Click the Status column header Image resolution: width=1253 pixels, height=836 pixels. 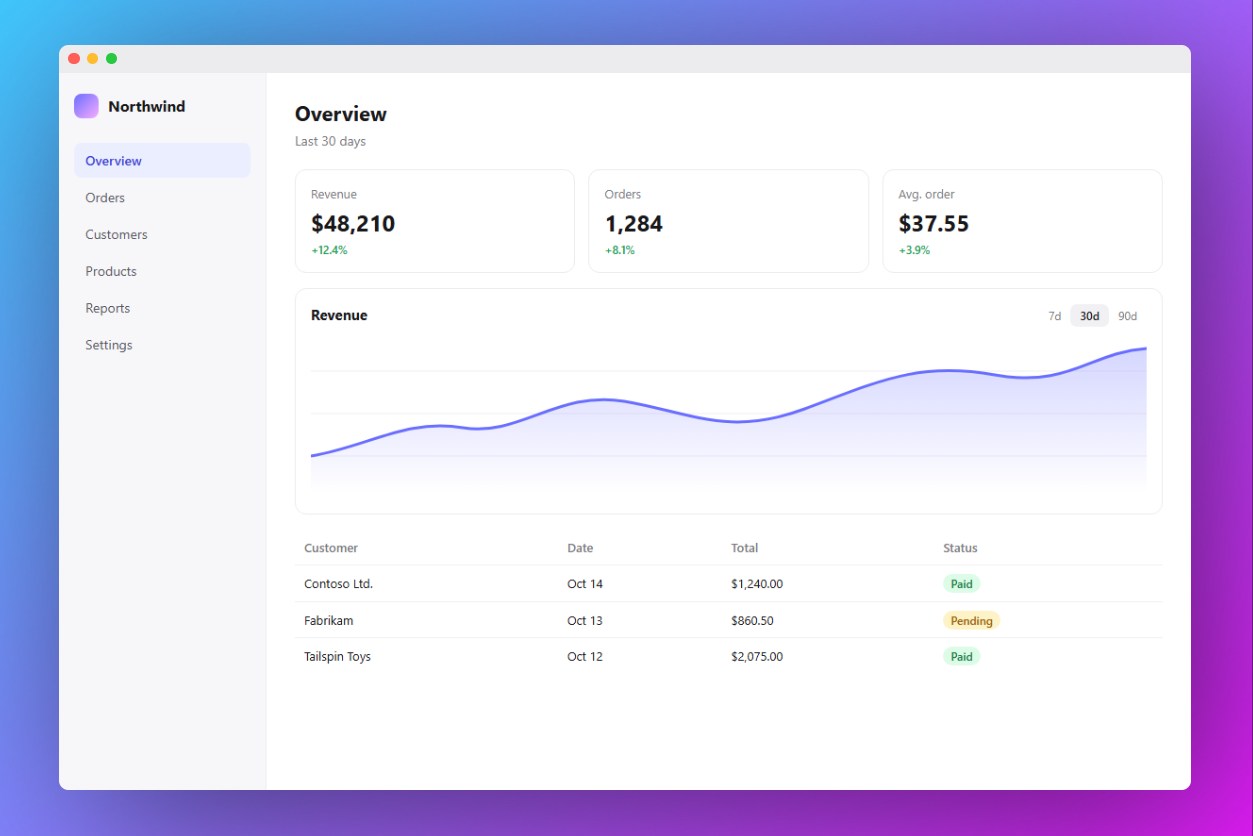(960, 548)
